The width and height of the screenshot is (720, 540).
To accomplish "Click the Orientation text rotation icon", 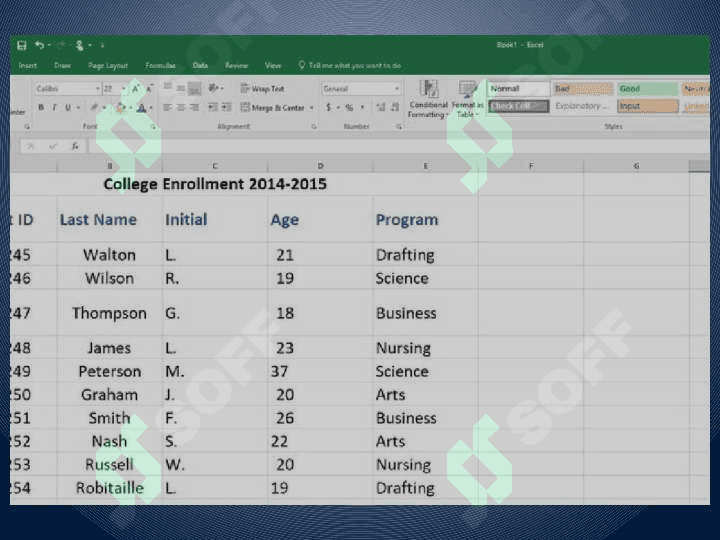I will 214,88.
